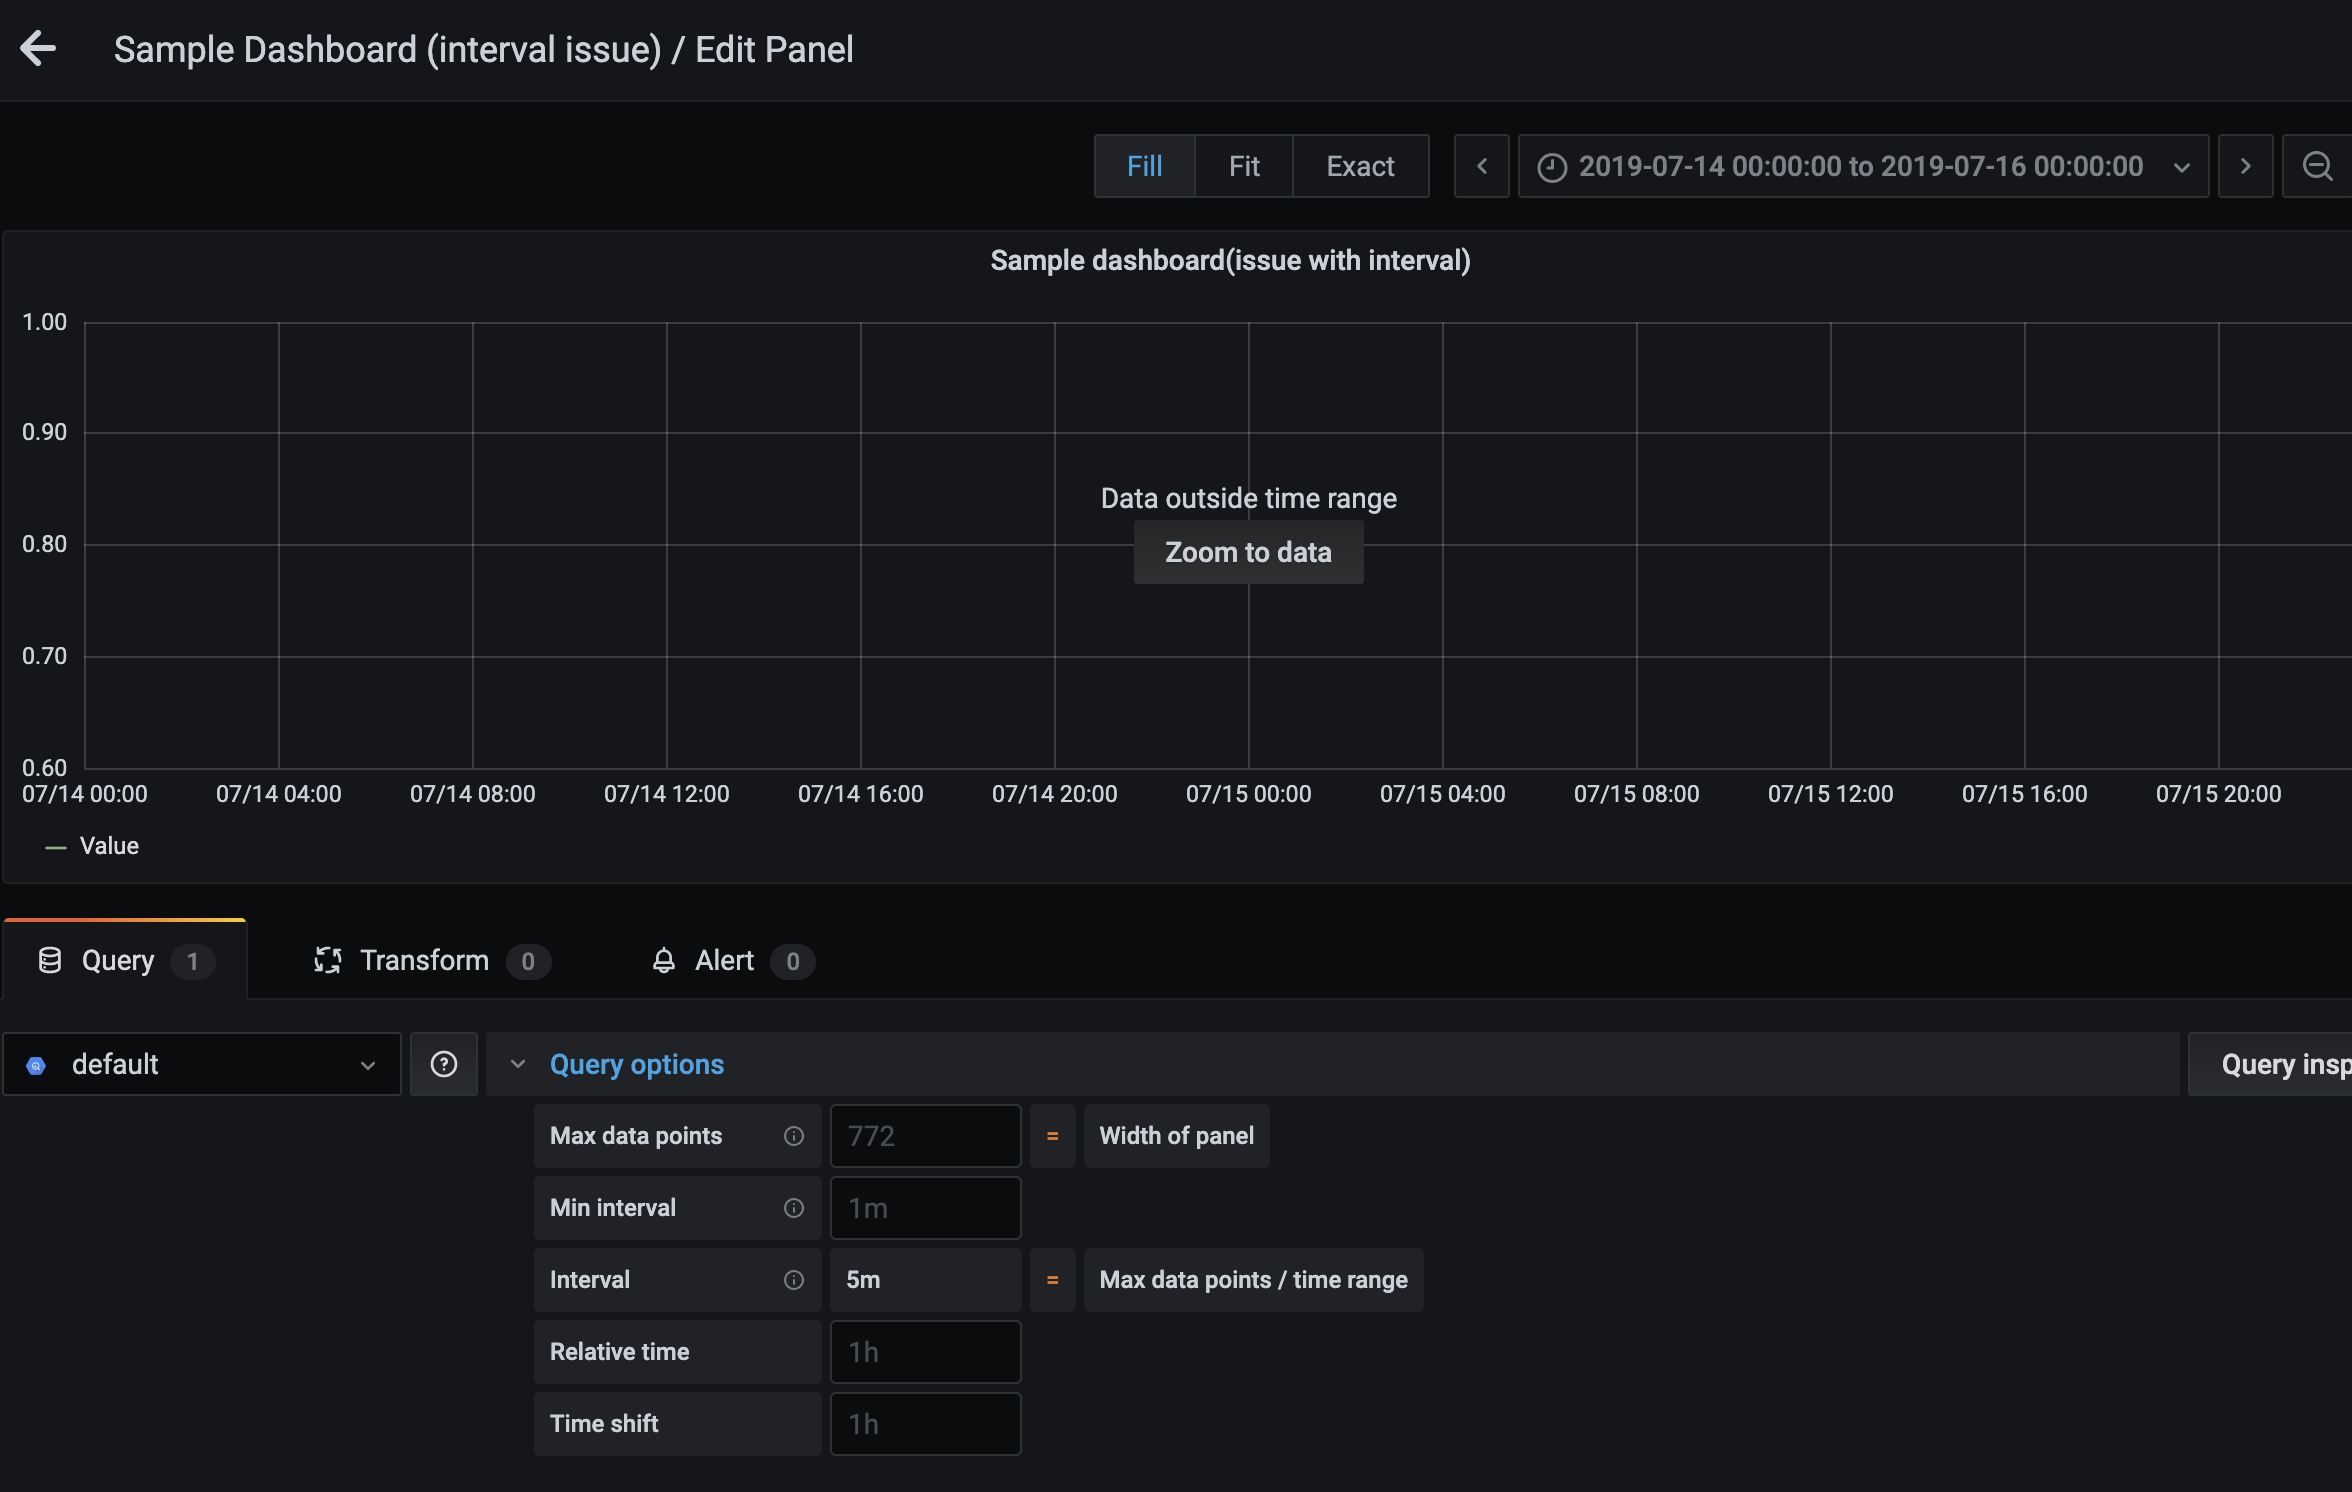Toggle the Value series in legend
The height and width of the screenshot is (1492, 2352).
click(x=108, y=846)
